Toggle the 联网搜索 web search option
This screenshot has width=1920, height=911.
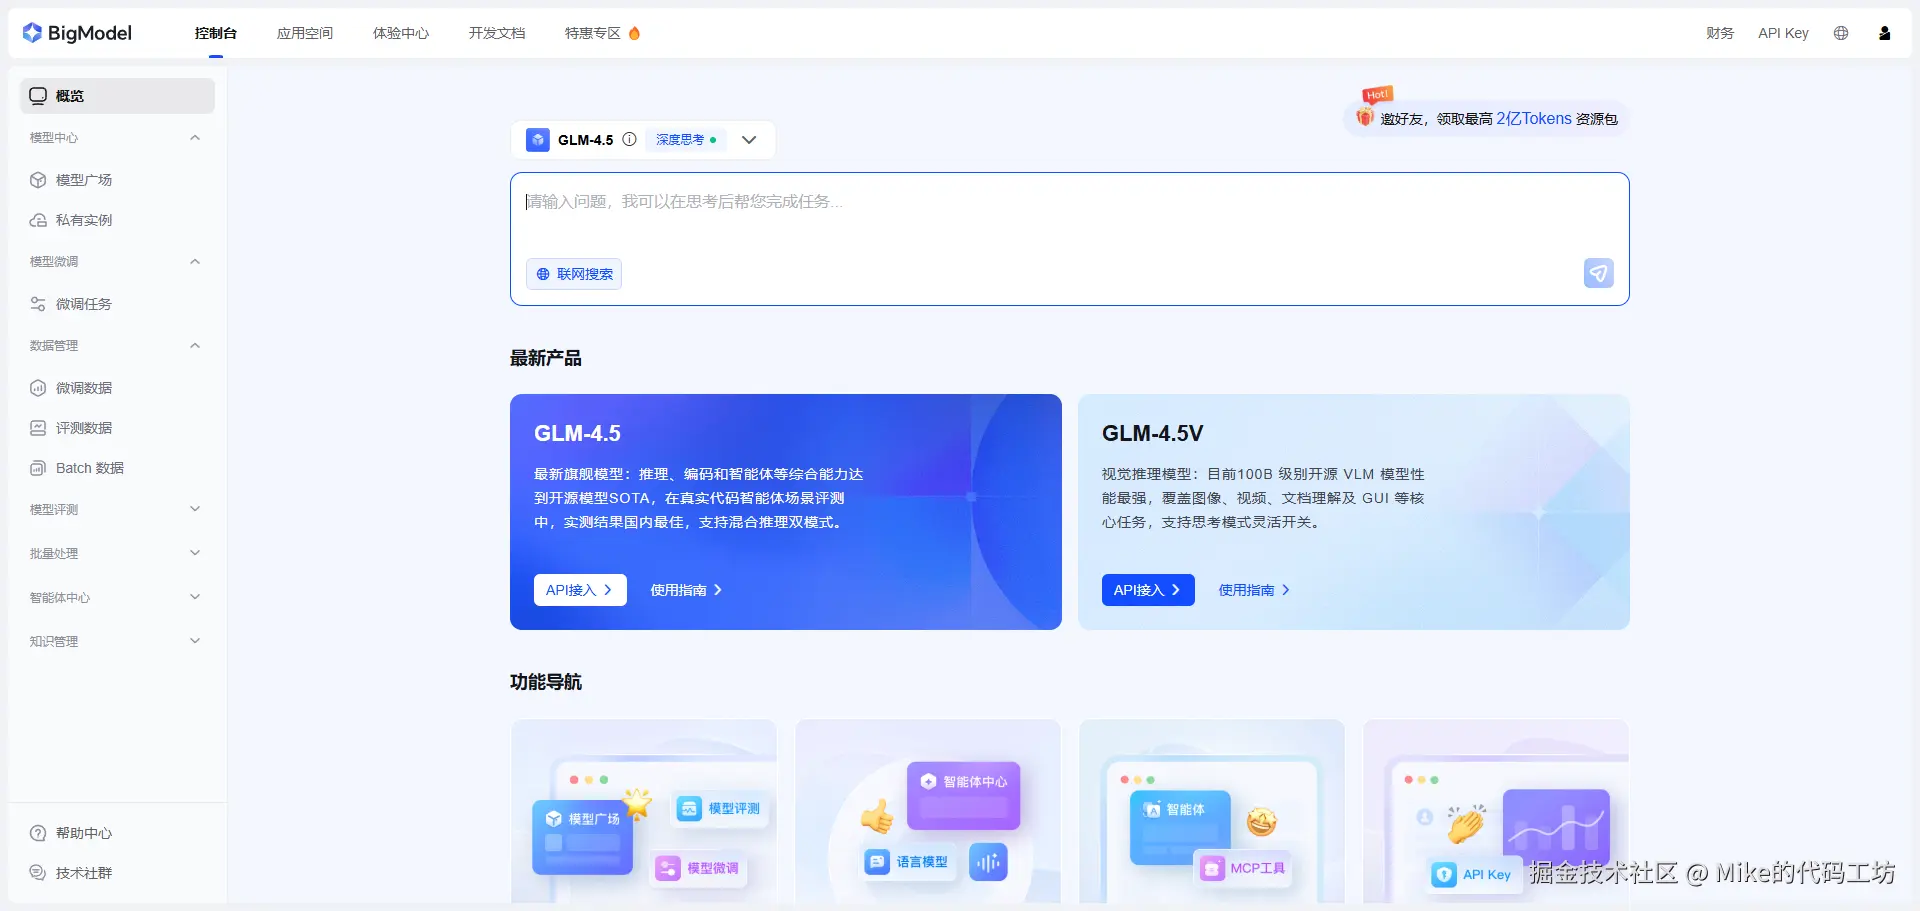tap(574, 274)
